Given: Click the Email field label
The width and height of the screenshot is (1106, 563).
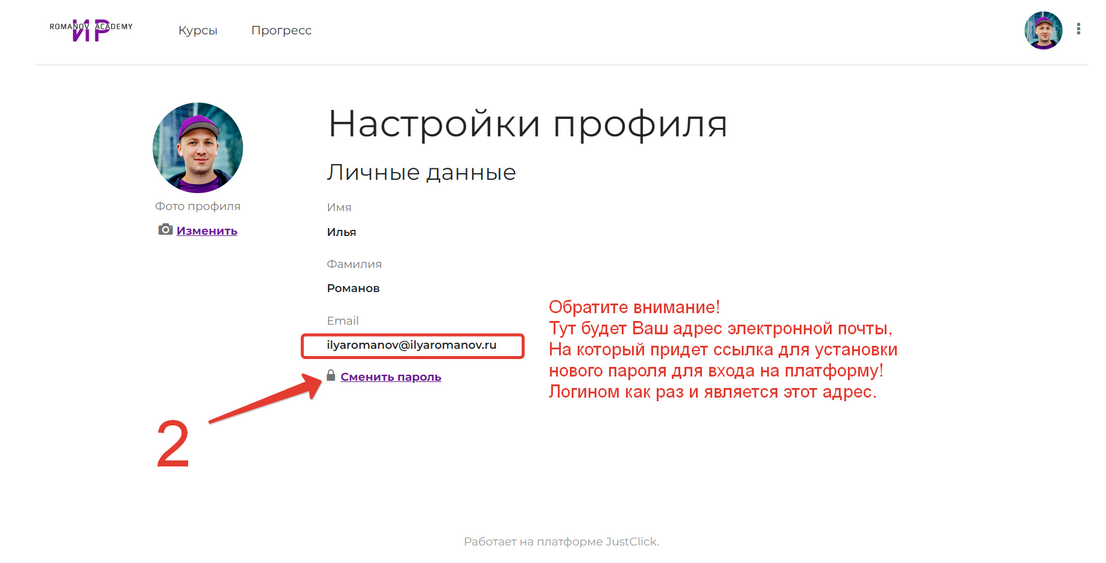Looking at the screenshot, I should 342,321.
